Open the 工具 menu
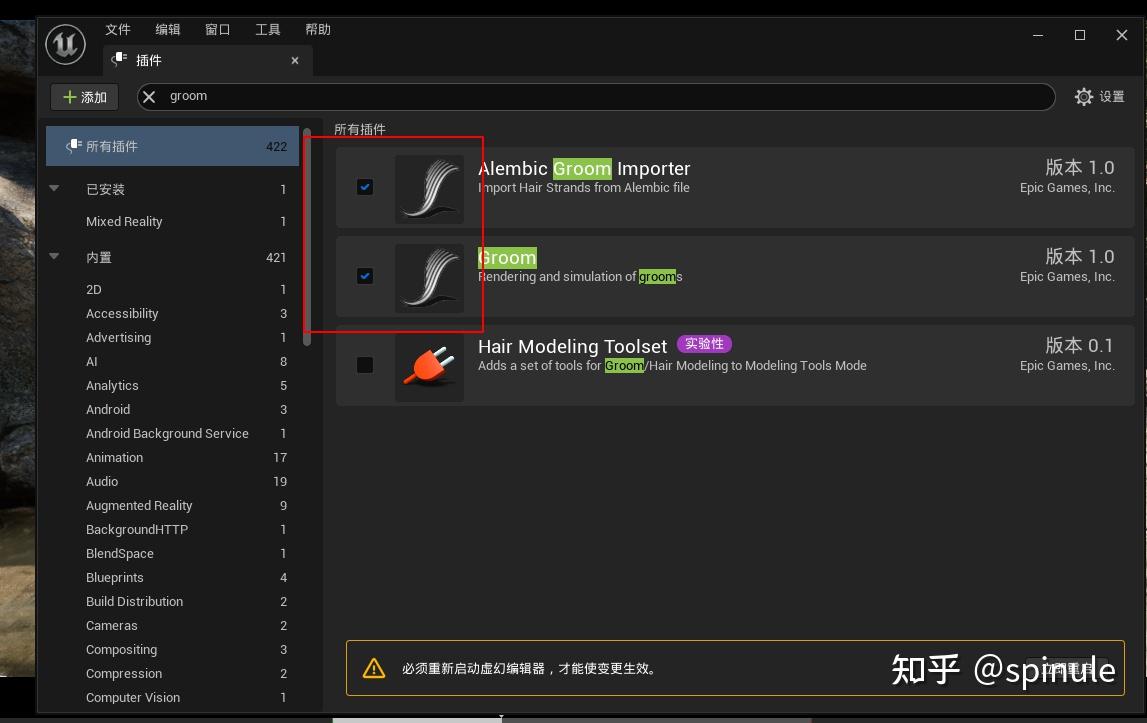 tap(268, 29)
